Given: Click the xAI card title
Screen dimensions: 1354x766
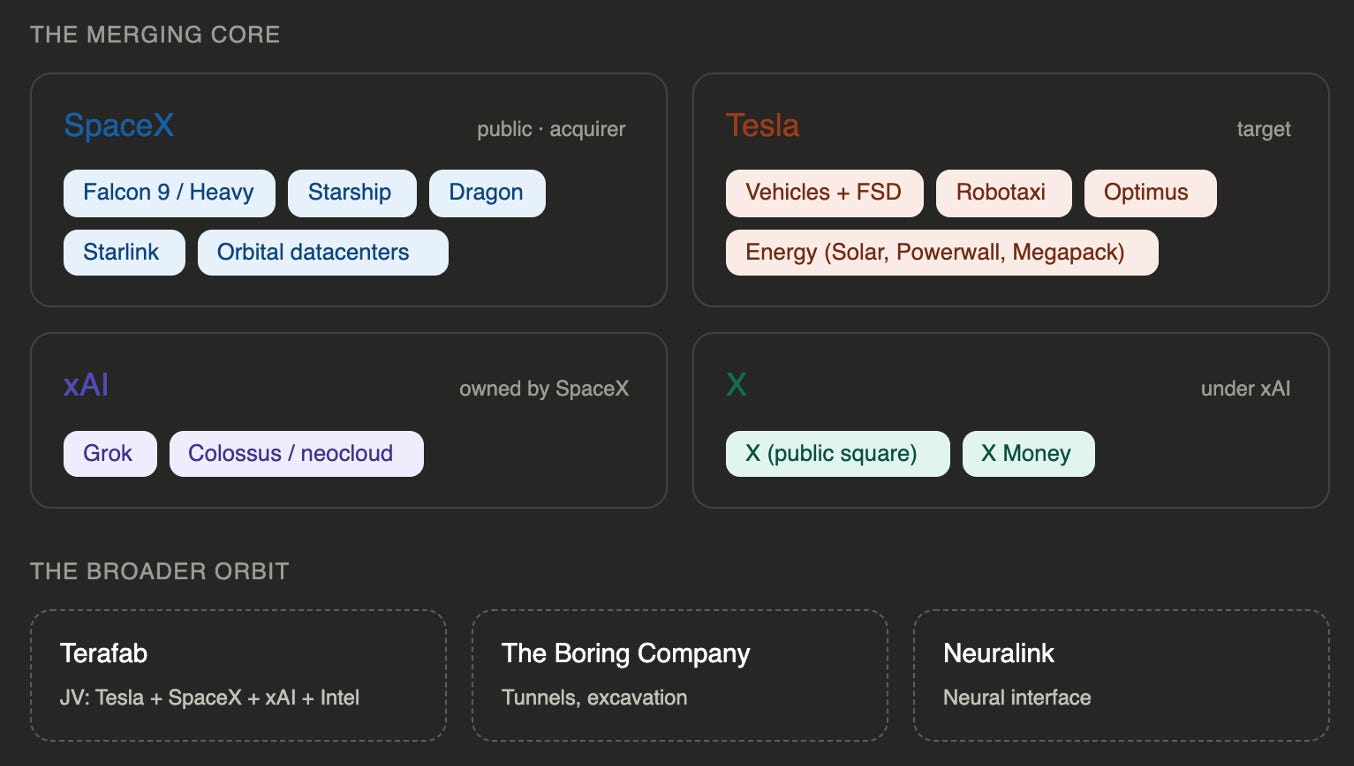Looking at the screenshot, I should [86, 386].
